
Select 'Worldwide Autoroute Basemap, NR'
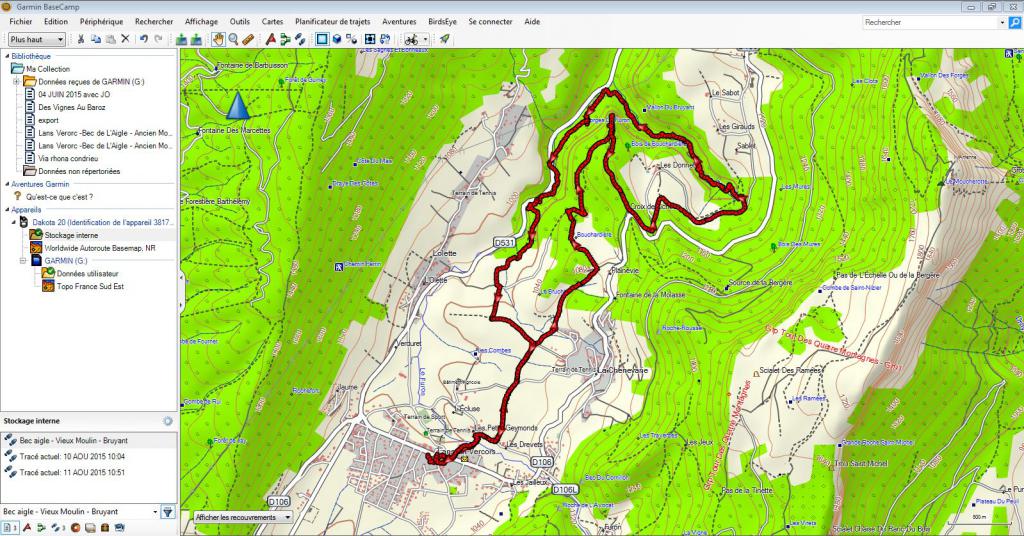[x=99, y=248]
